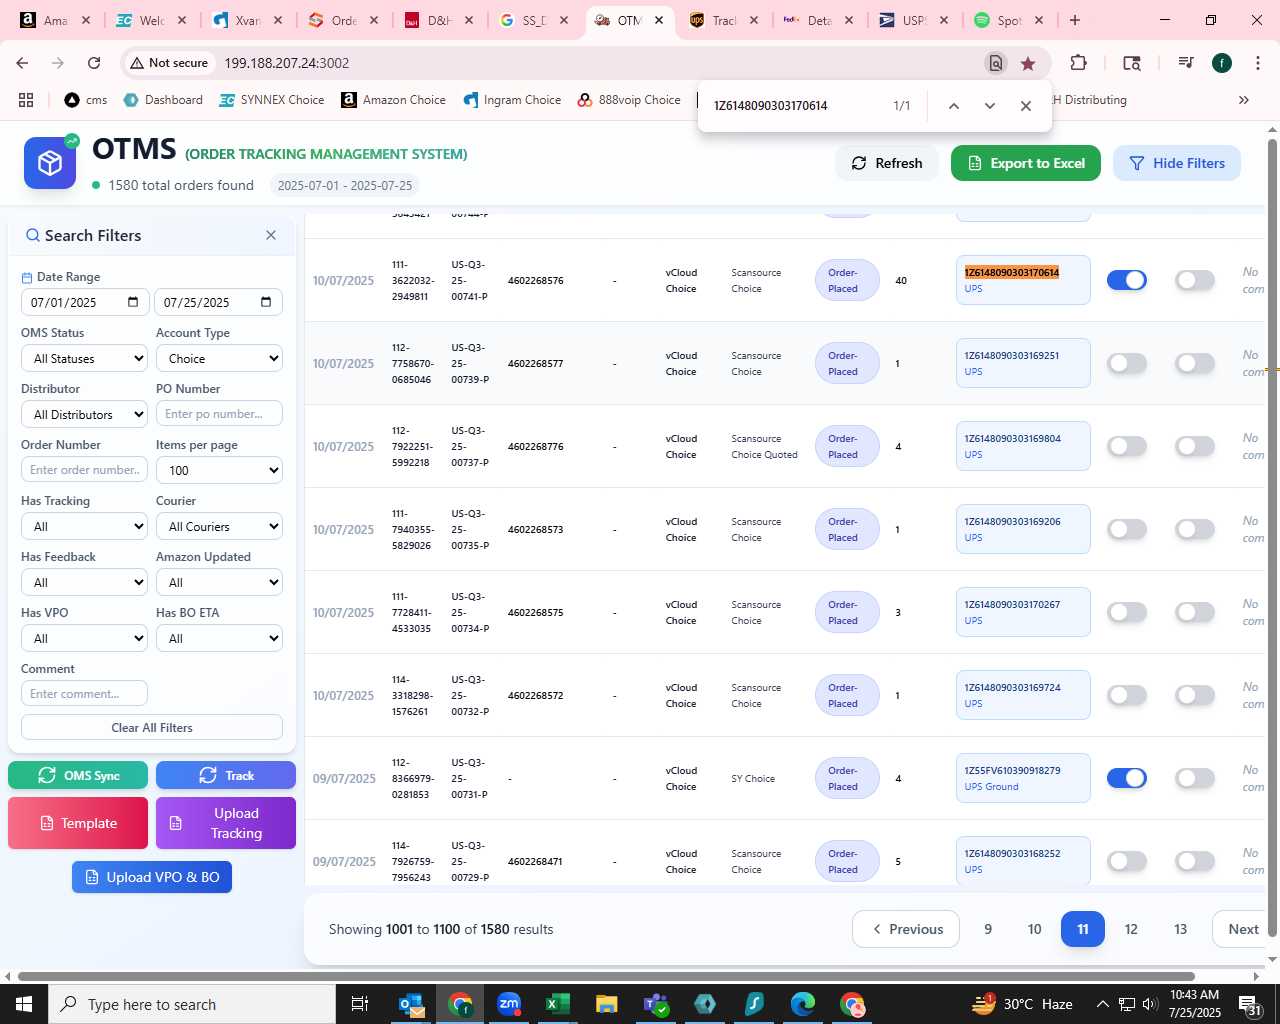This screenshot has width=1280, height=1024.
Task: Toggle second switch for order 4602268471
Action: 1195,861
